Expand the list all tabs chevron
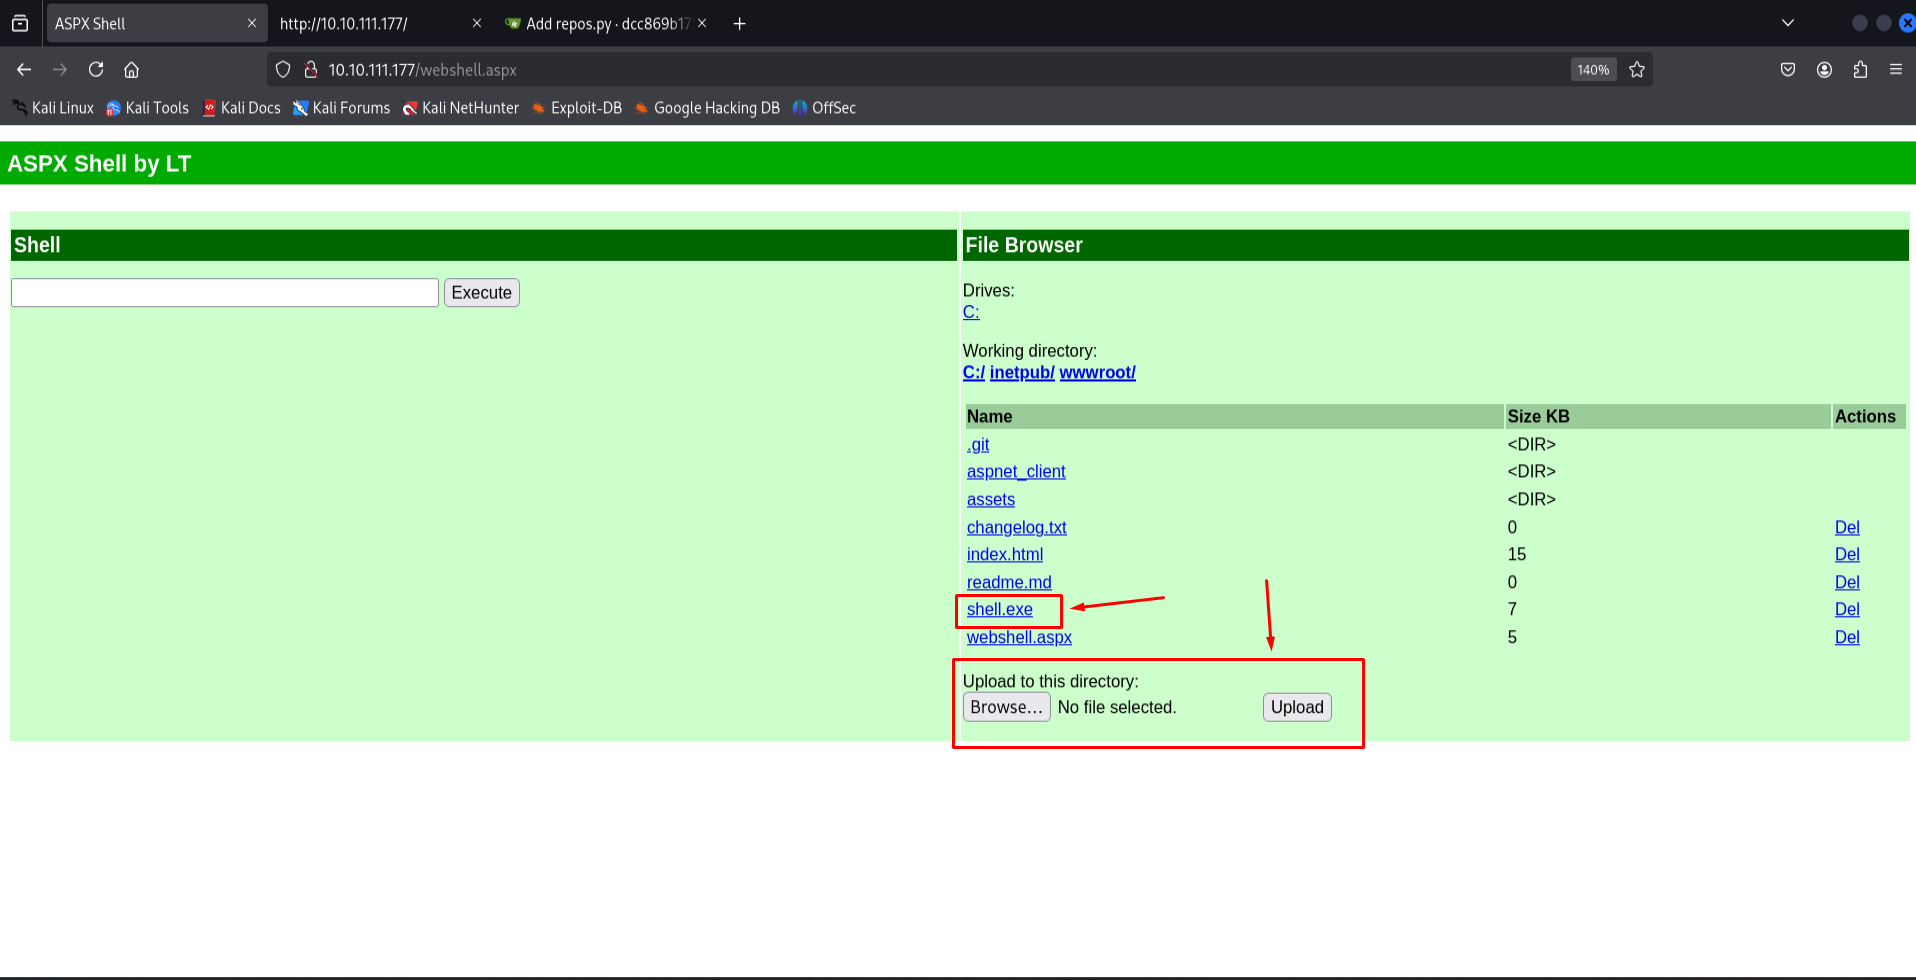The height and width of the screenshot is (980, 1916). tap(1788, 23)
